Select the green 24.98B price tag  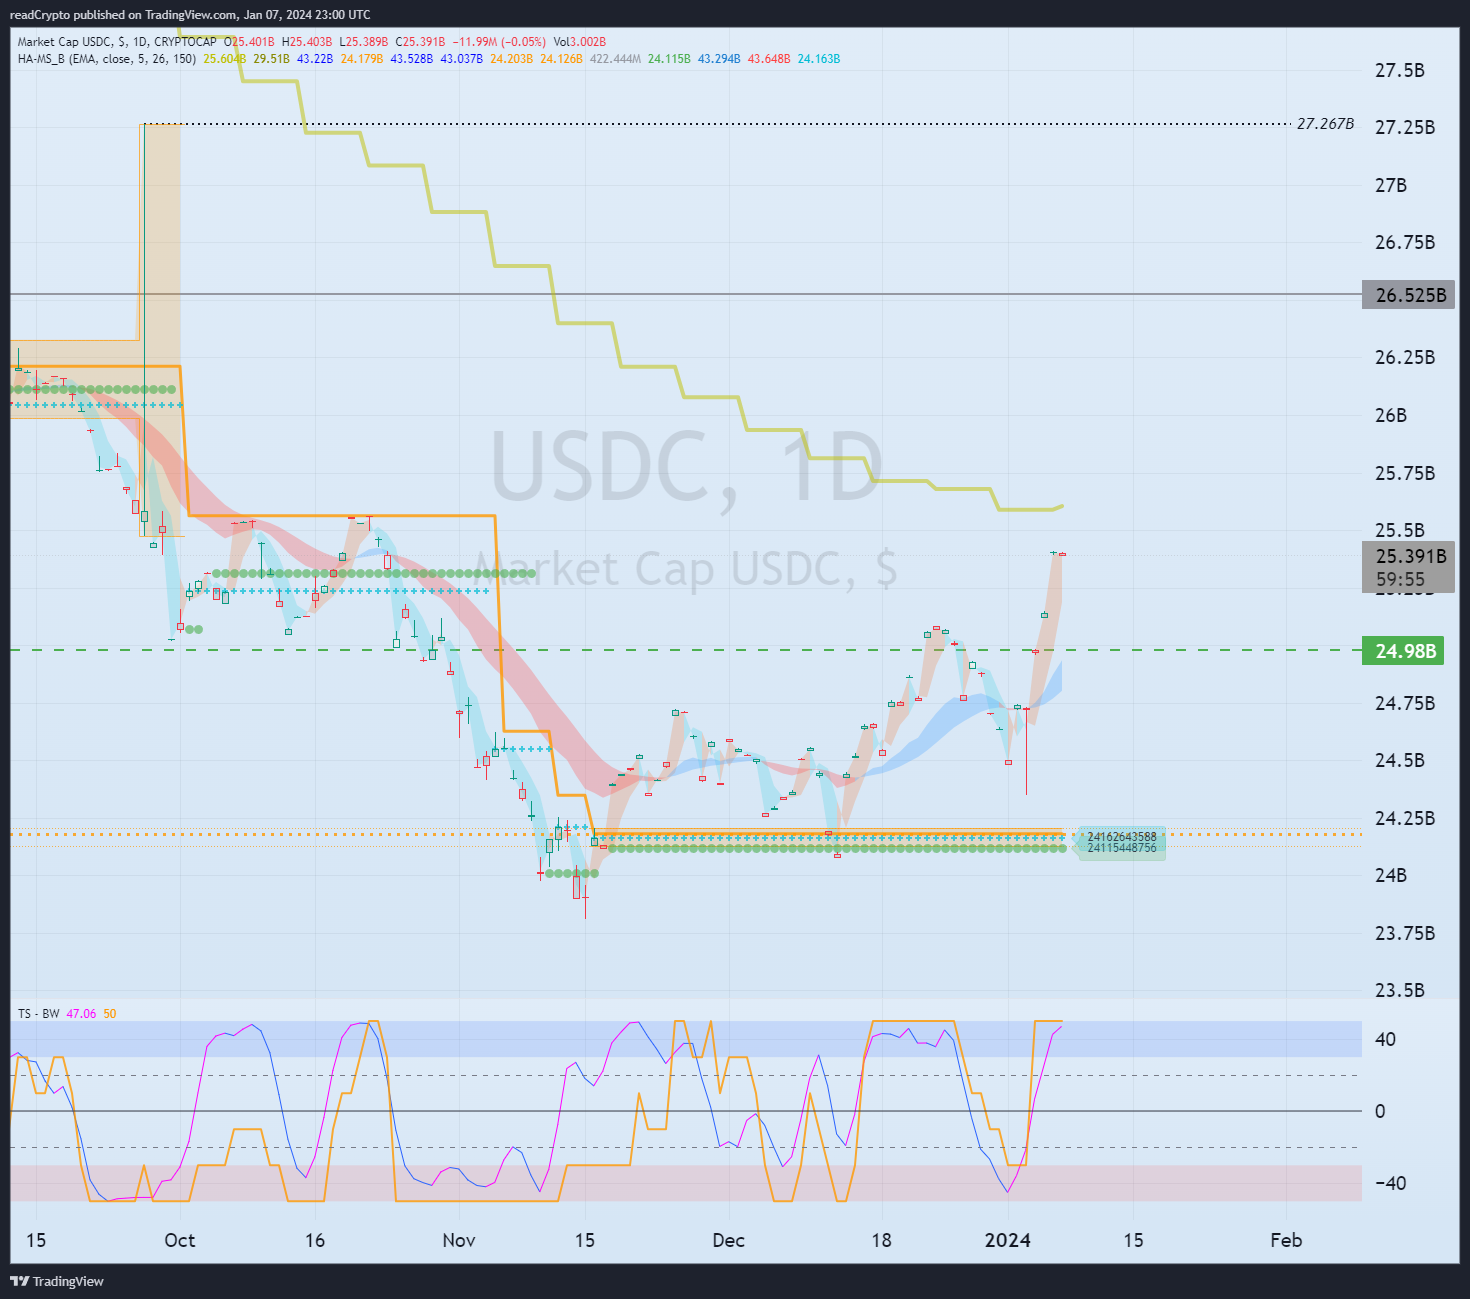coord(1403,651)
